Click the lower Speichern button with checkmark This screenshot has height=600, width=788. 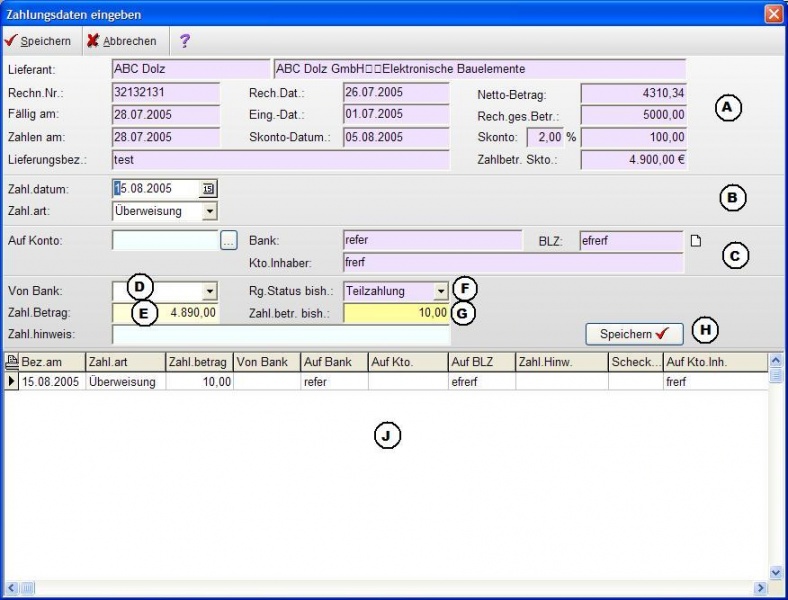(634, 334)
